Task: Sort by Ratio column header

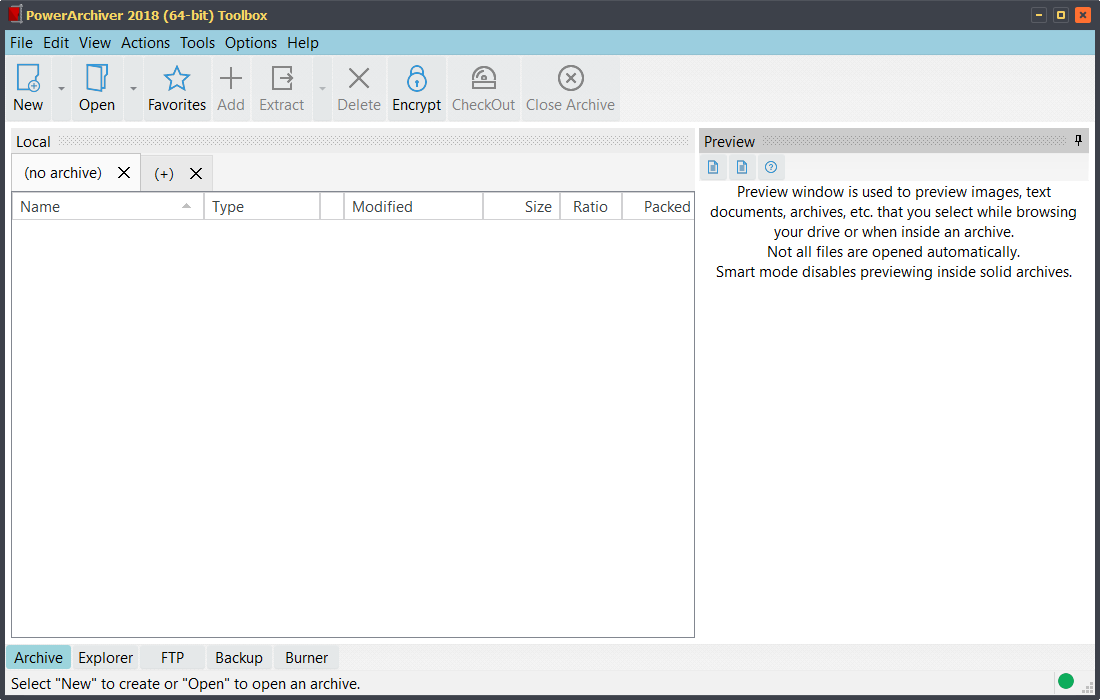Action: pos(591,207)
